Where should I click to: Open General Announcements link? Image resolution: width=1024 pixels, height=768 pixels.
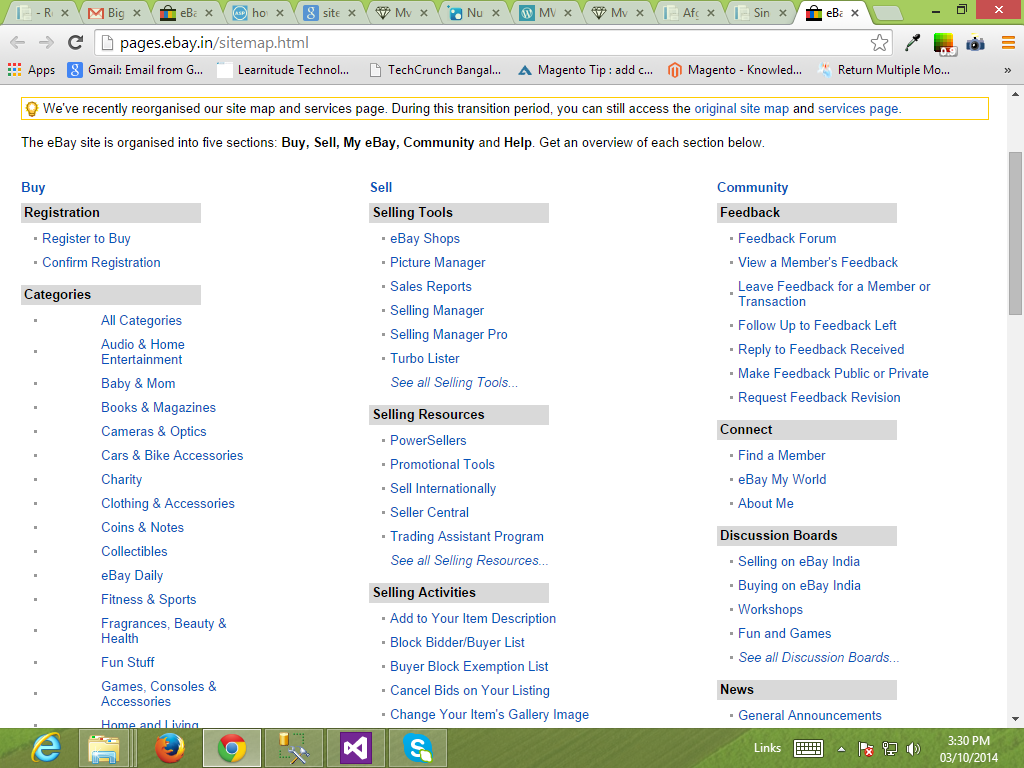(809, 716)
